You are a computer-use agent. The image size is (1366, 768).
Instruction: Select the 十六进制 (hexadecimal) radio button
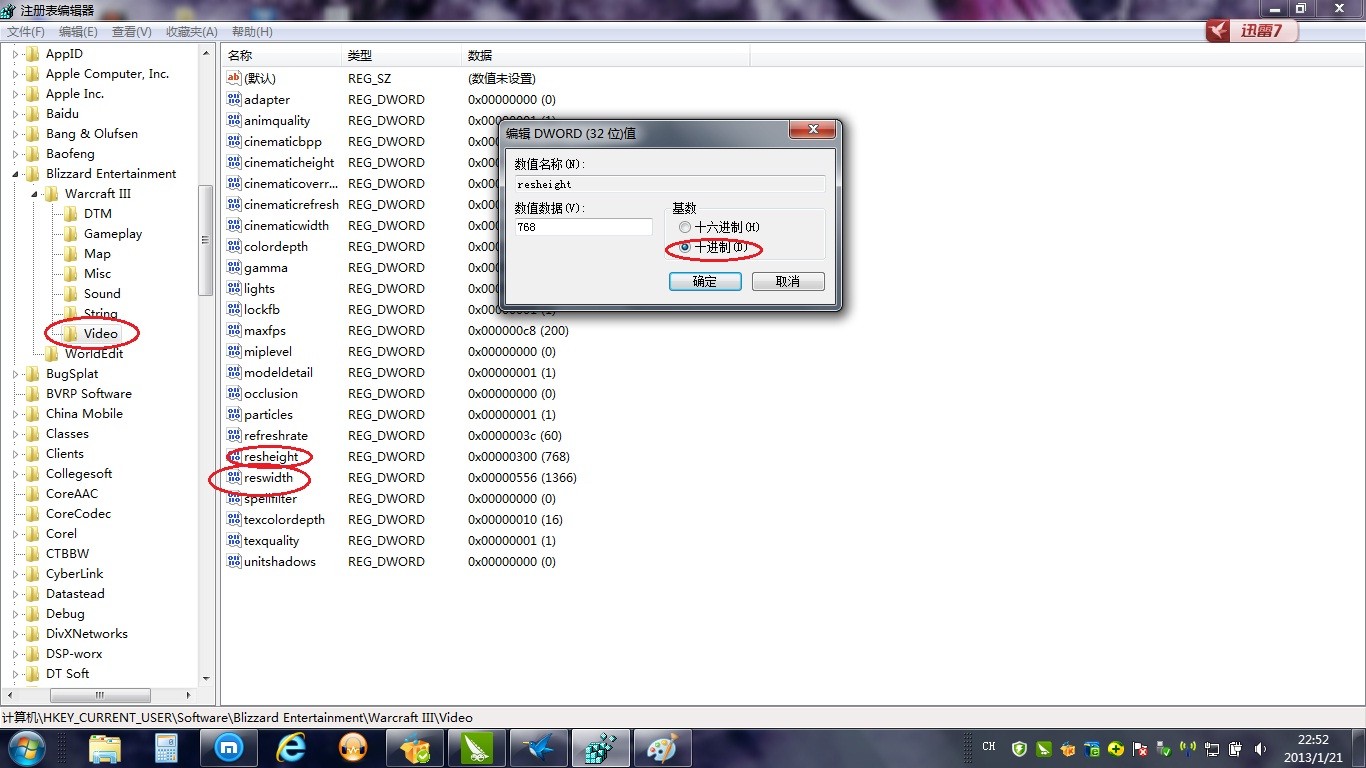pos(685,227)
